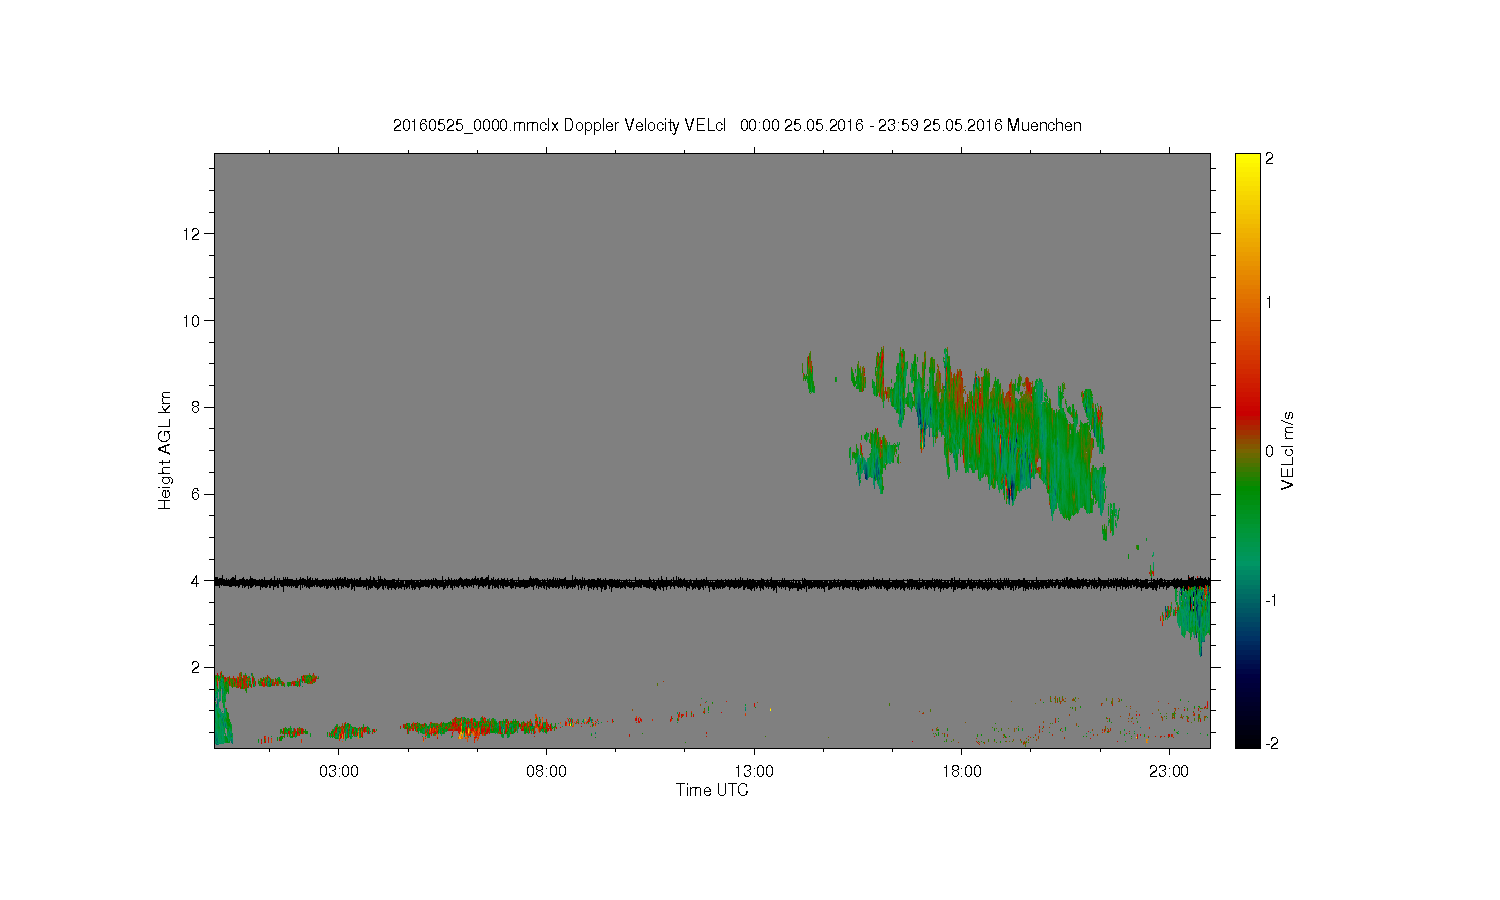Click the 18:00 time tick label

961,771
